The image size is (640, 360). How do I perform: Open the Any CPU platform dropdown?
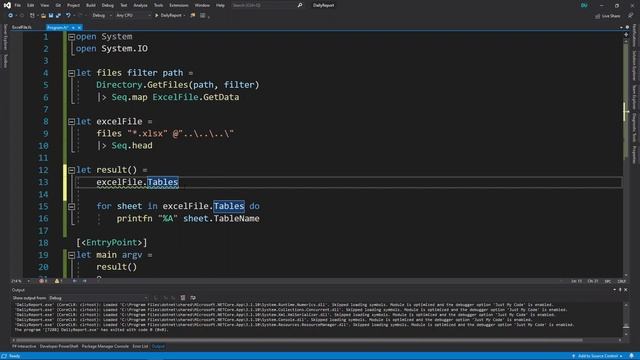pos(133,16)
